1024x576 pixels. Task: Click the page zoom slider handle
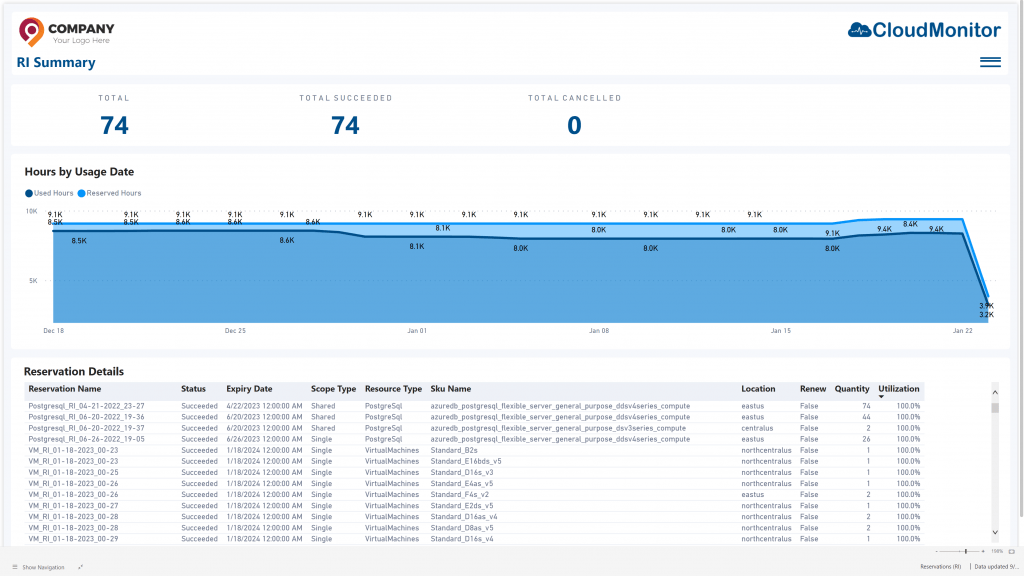[x=966, y=551]
